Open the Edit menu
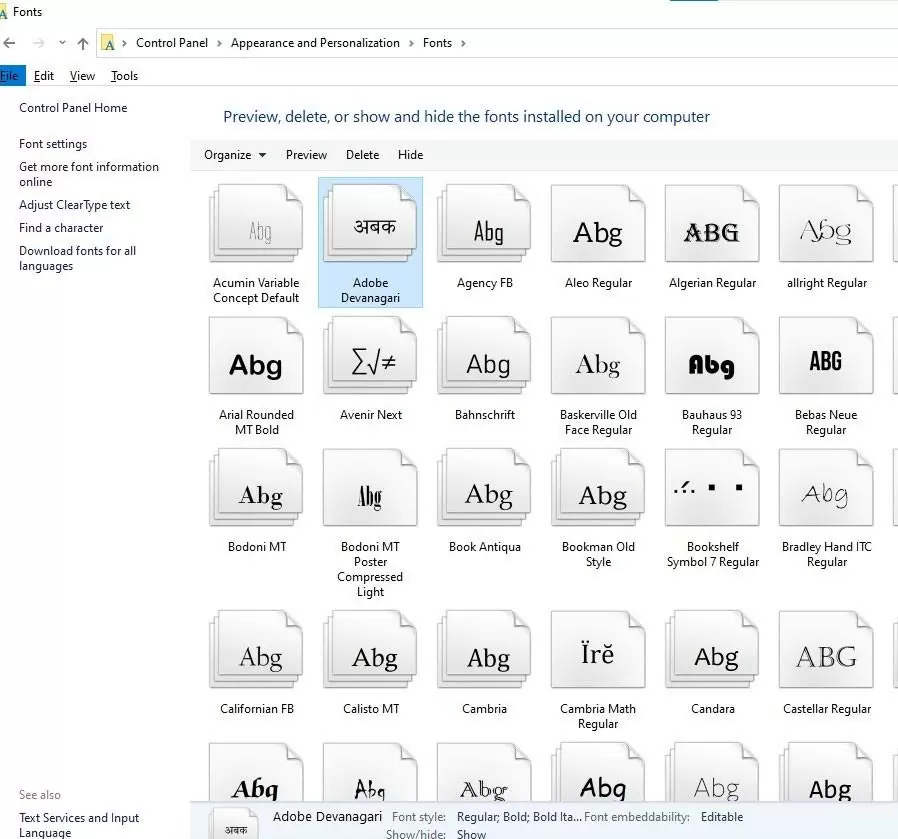This screenshot has height=839, width=898. click(x=44, y=76)
